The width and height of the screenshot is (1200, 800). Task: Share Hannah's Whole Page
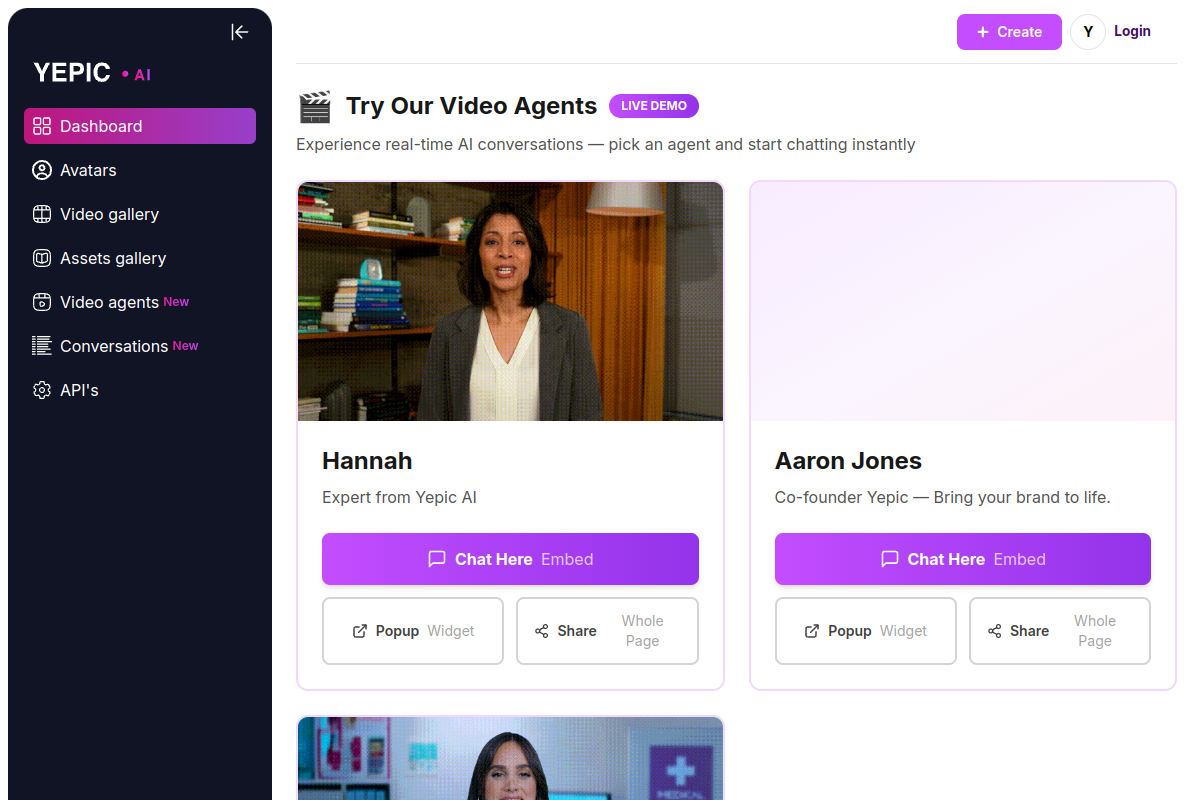(x=607, y=631)
